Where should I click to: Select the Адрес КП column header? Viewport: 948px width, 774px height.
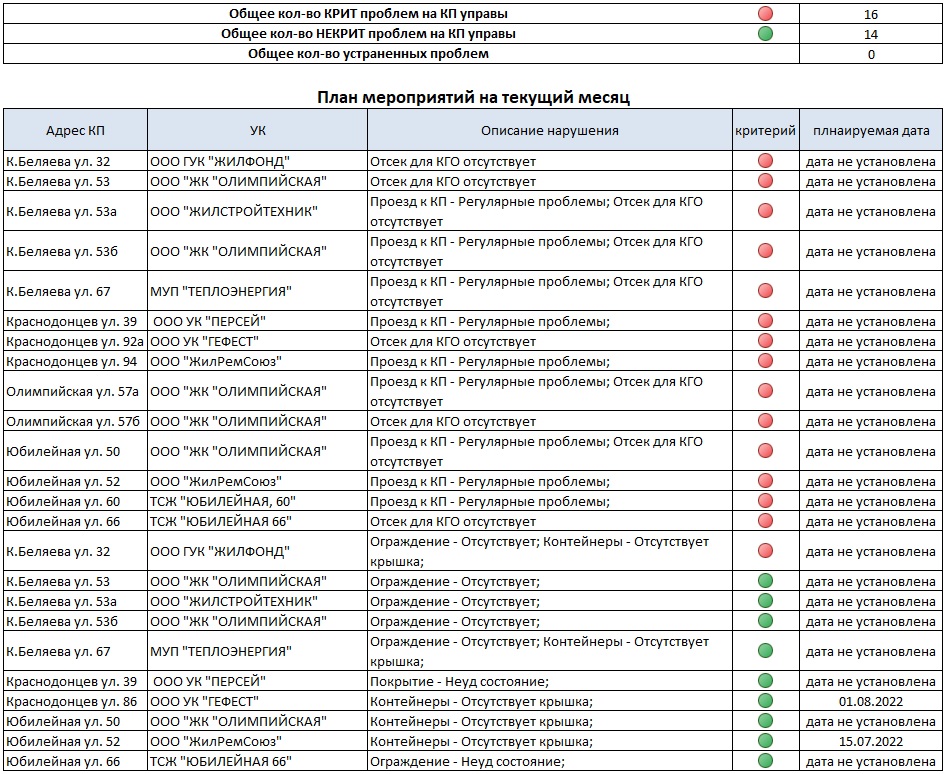click(x=76, y=130)
